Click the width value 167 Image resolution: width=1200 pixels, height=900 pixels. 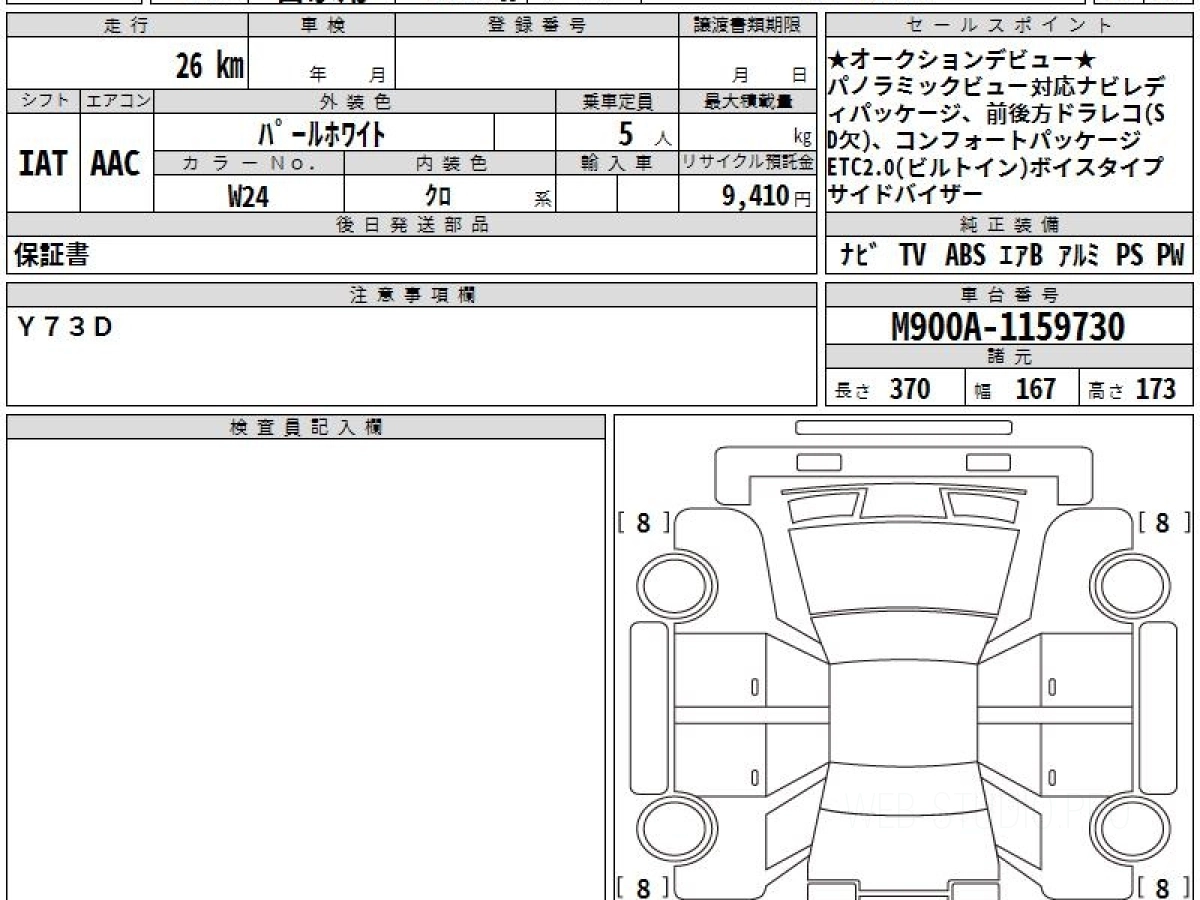click(x=1036, y=389)
